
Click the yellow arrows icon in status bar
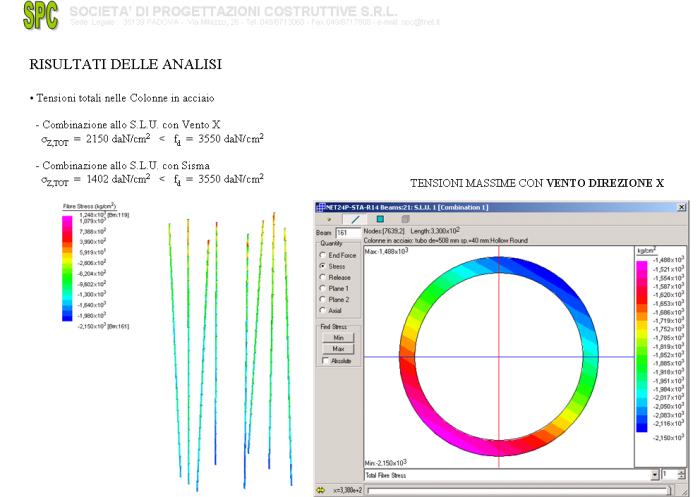tap(320, 490)
